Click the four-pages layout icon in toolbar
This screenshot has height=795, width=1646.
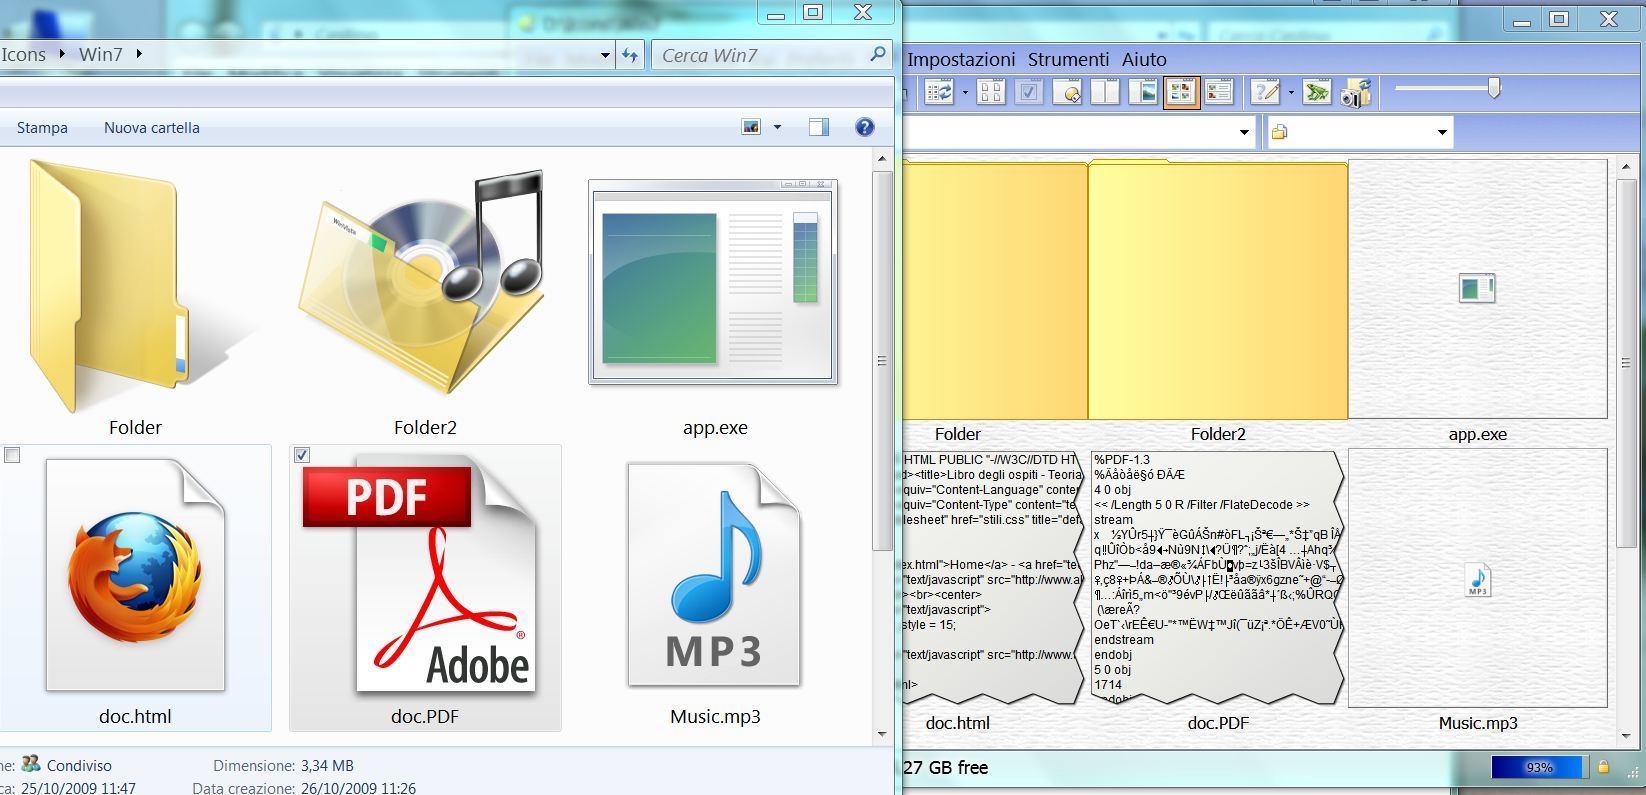pos(991,93)
